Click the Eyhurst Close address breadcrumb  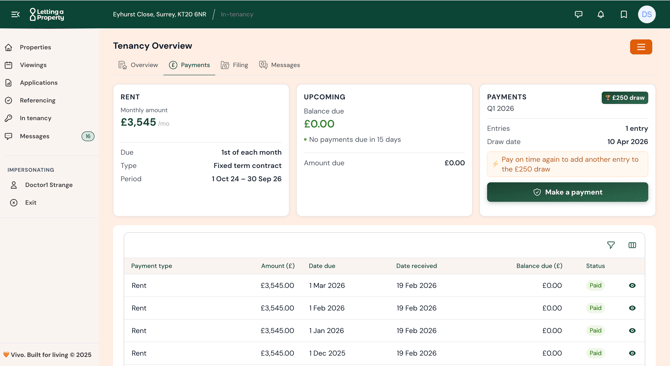159,15
